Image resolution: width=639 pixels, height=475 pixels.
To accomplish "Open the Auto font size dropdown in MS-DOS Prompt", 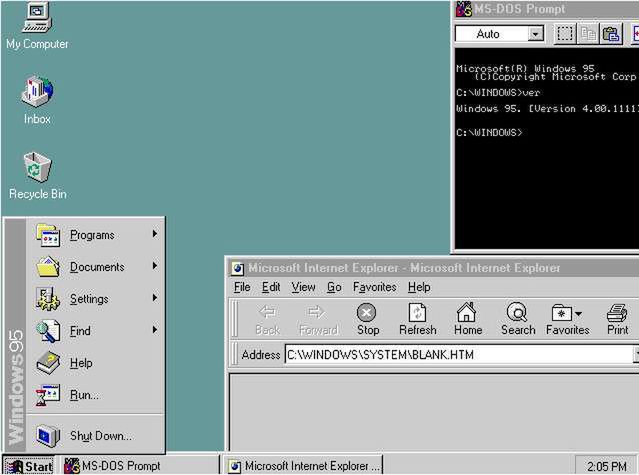I will pos(536,34).
